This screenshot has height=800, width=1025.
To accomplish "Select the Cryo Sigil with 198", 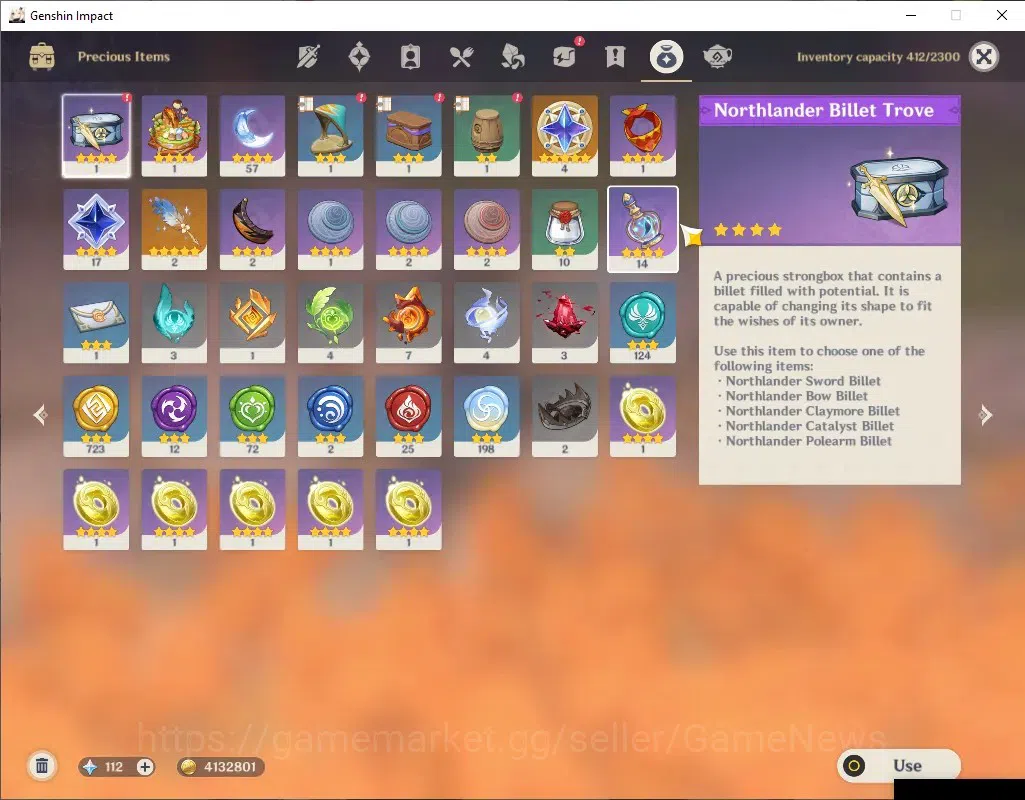I will pyautogui.click(x=486, y=416).
